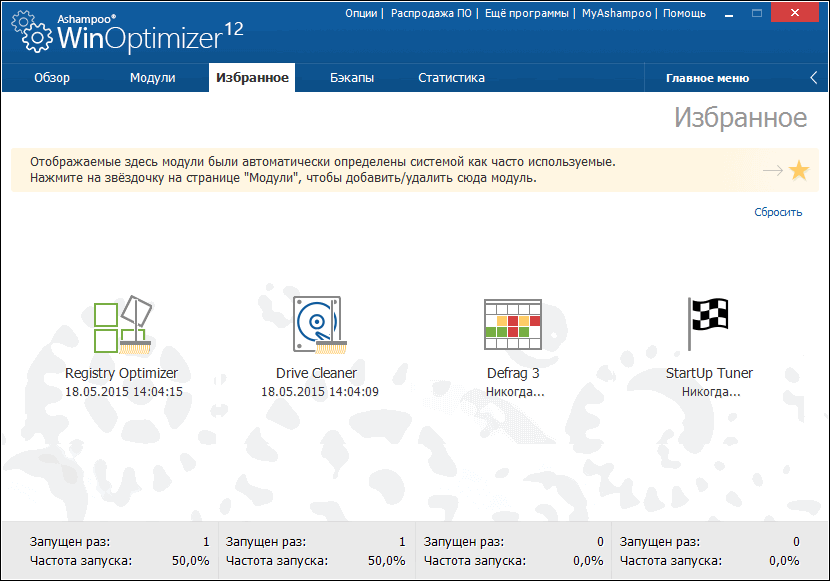Open the MyAshampoo link
The width and height of the screenshot is (830, 581).
coord(617,13)
